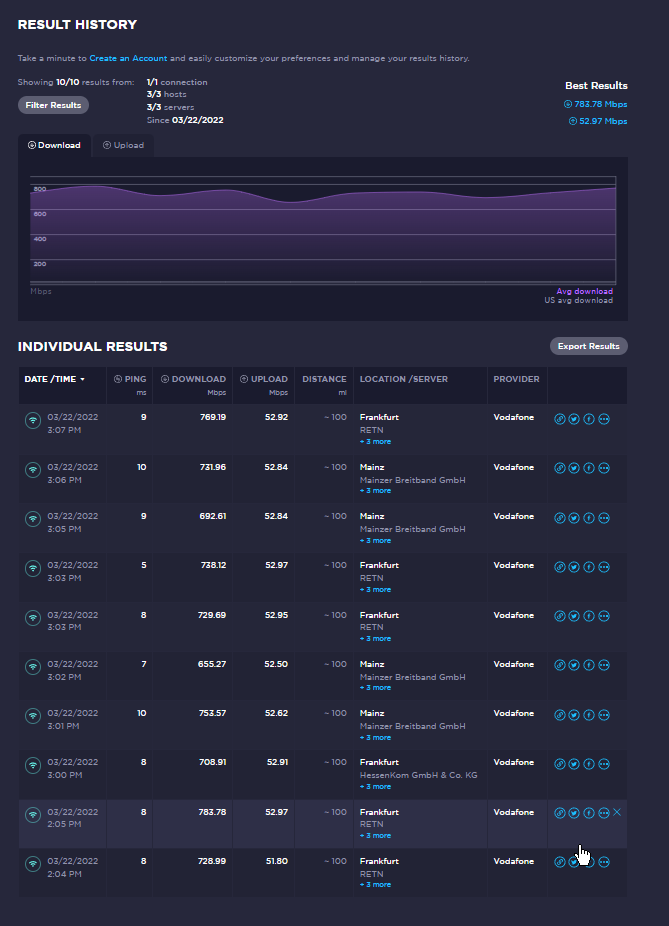Click Wi-Fi connection icon of 3:07 PM result
Viewport: 669px width, 926px height.
point(33,420)
